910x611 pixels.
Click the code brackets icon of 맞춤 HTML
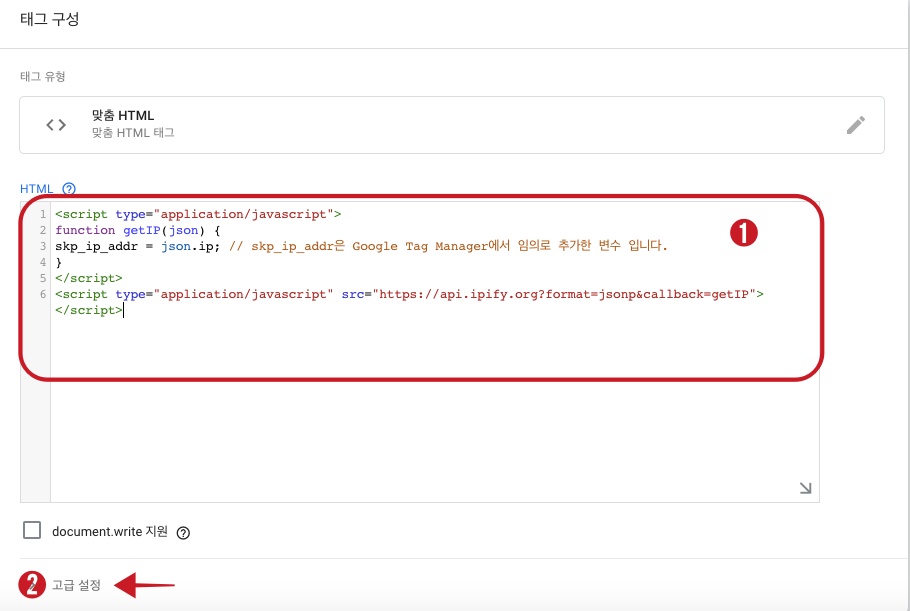click(56, 125)
